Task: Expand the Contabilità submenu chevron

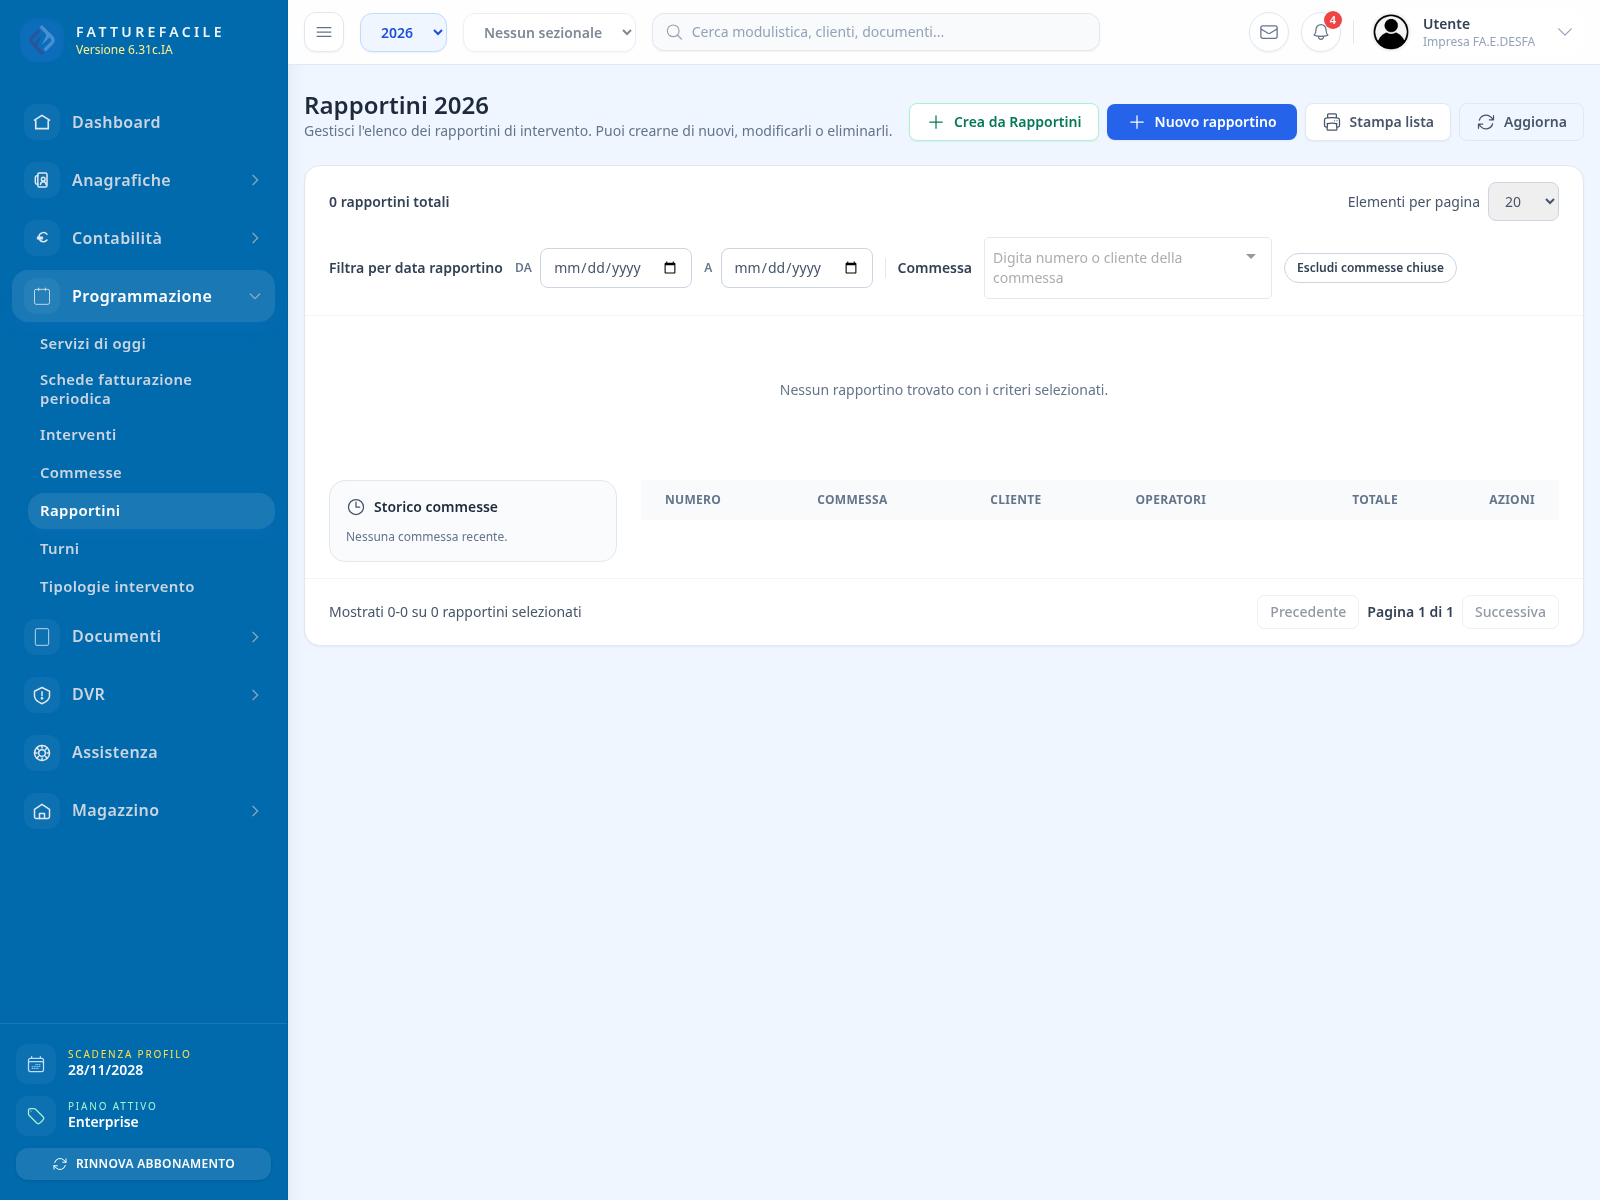Action: tap(255, 238)
